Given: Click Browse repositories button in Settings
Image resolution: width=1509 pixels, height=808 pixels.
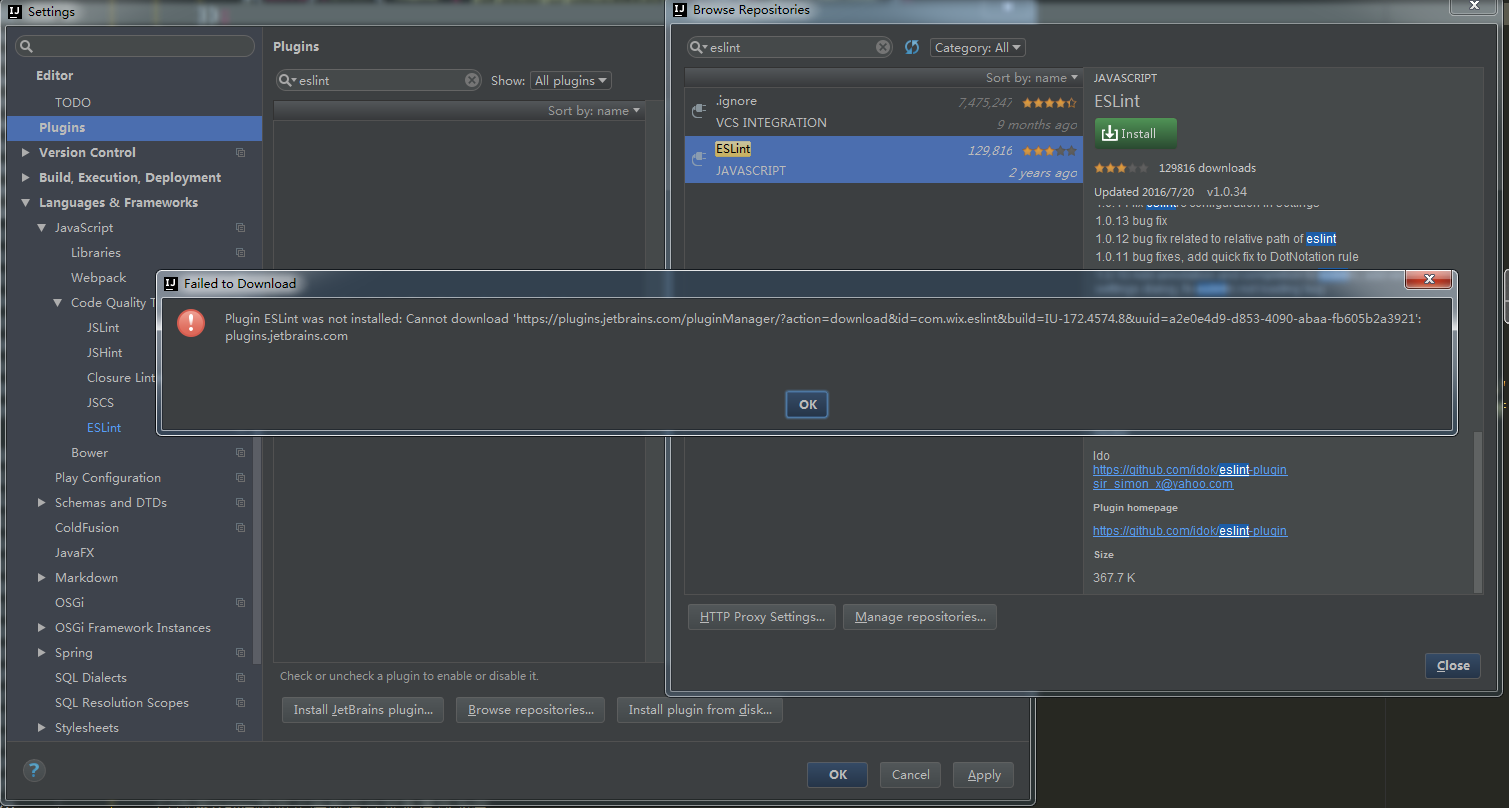Looking at the screenshot, I should (530, 710).
